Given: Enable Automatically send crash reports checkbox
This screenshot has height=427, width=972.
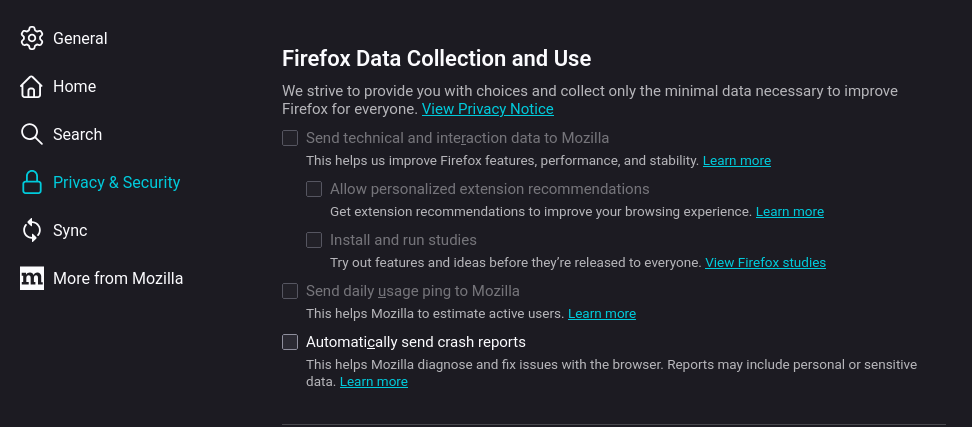Looking at the screenshot, I should [x=290, y=342].
